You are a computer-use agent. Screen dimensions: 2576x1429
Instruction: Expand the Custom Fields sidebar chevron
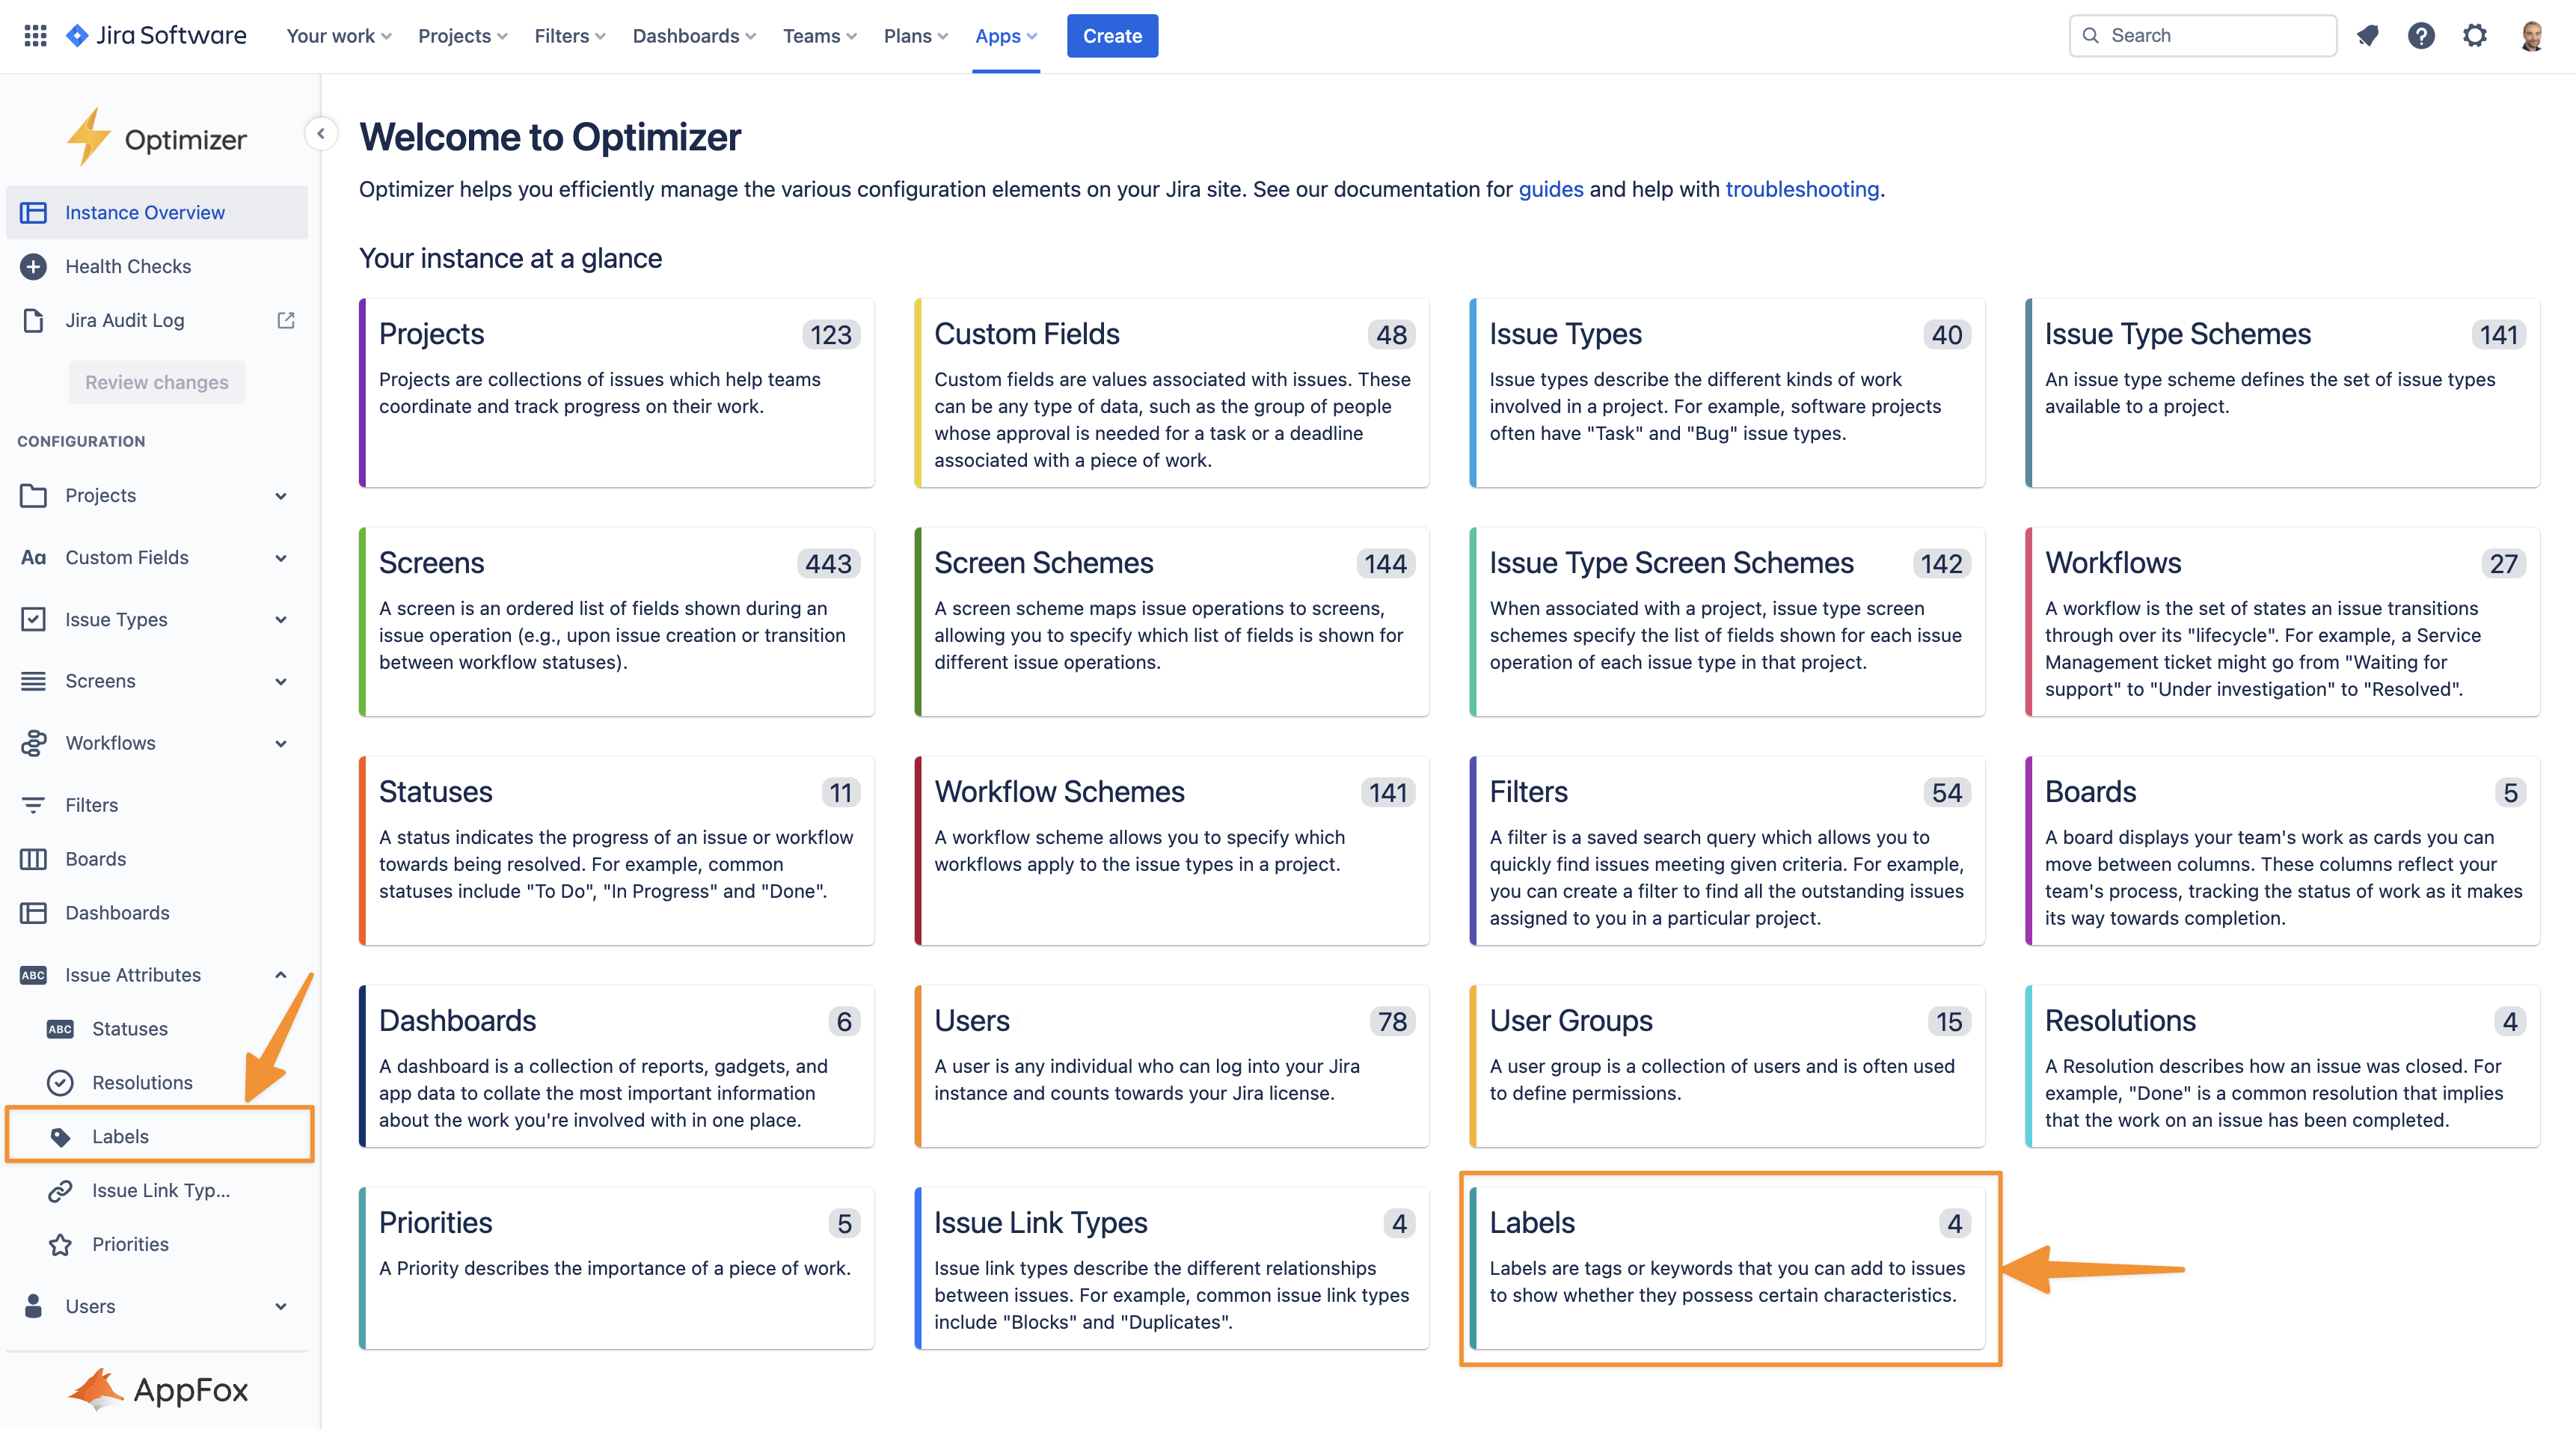point(281,558)
